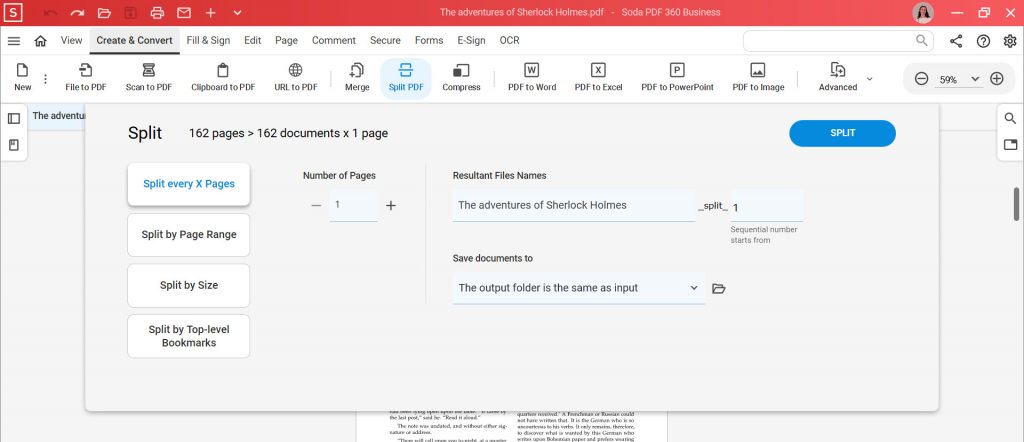Redo the last action

click(x=77, y=12)
